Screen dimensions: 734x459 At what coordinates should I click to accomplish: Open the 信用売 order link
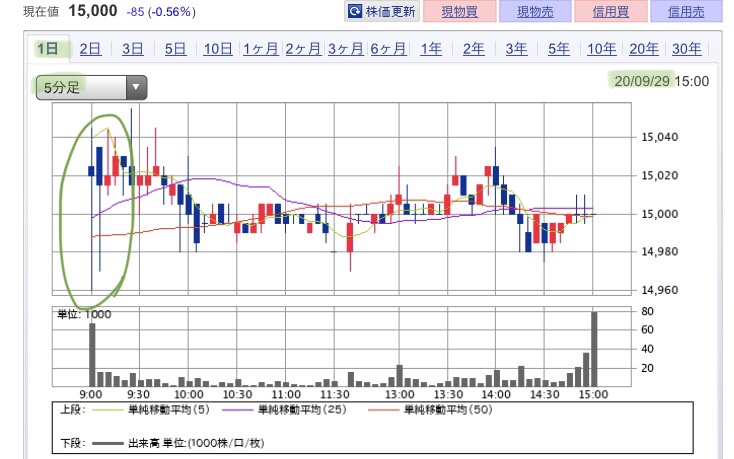[x=686, y=12]
